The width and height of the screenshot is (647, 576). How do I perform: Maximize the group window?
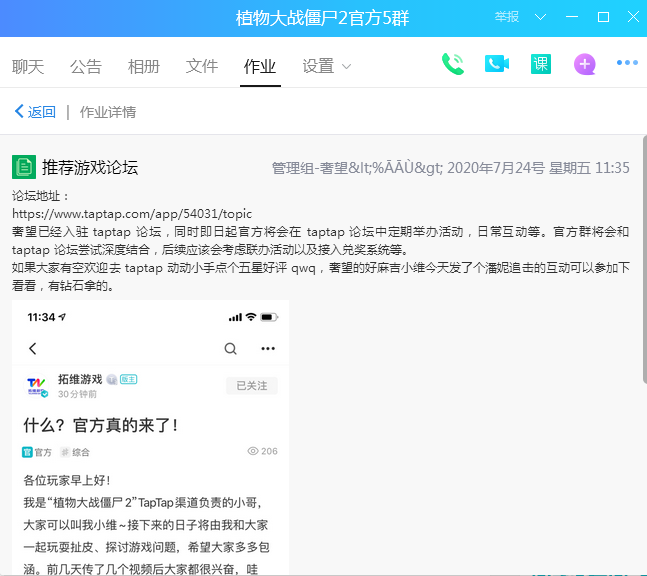point(603,18)
